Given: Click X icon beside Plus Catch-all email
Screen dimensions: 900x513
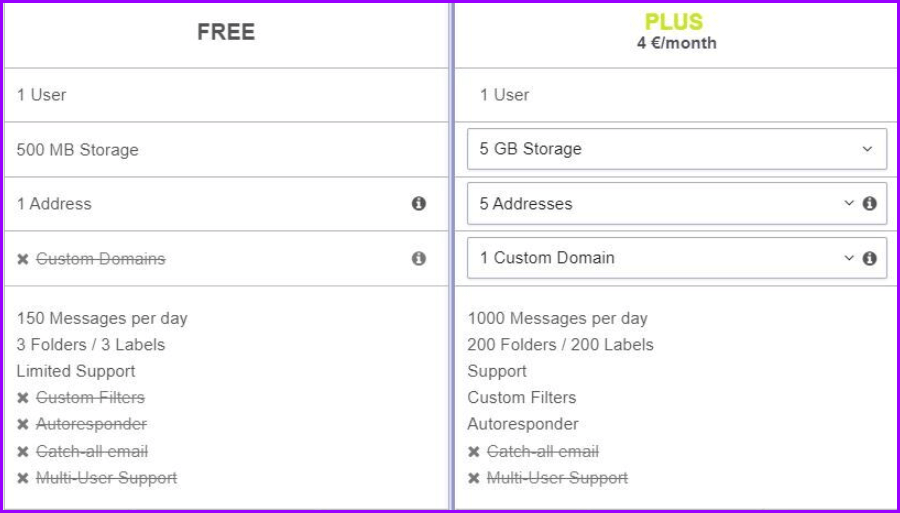Looking at the screenshot, I should 474,452.
